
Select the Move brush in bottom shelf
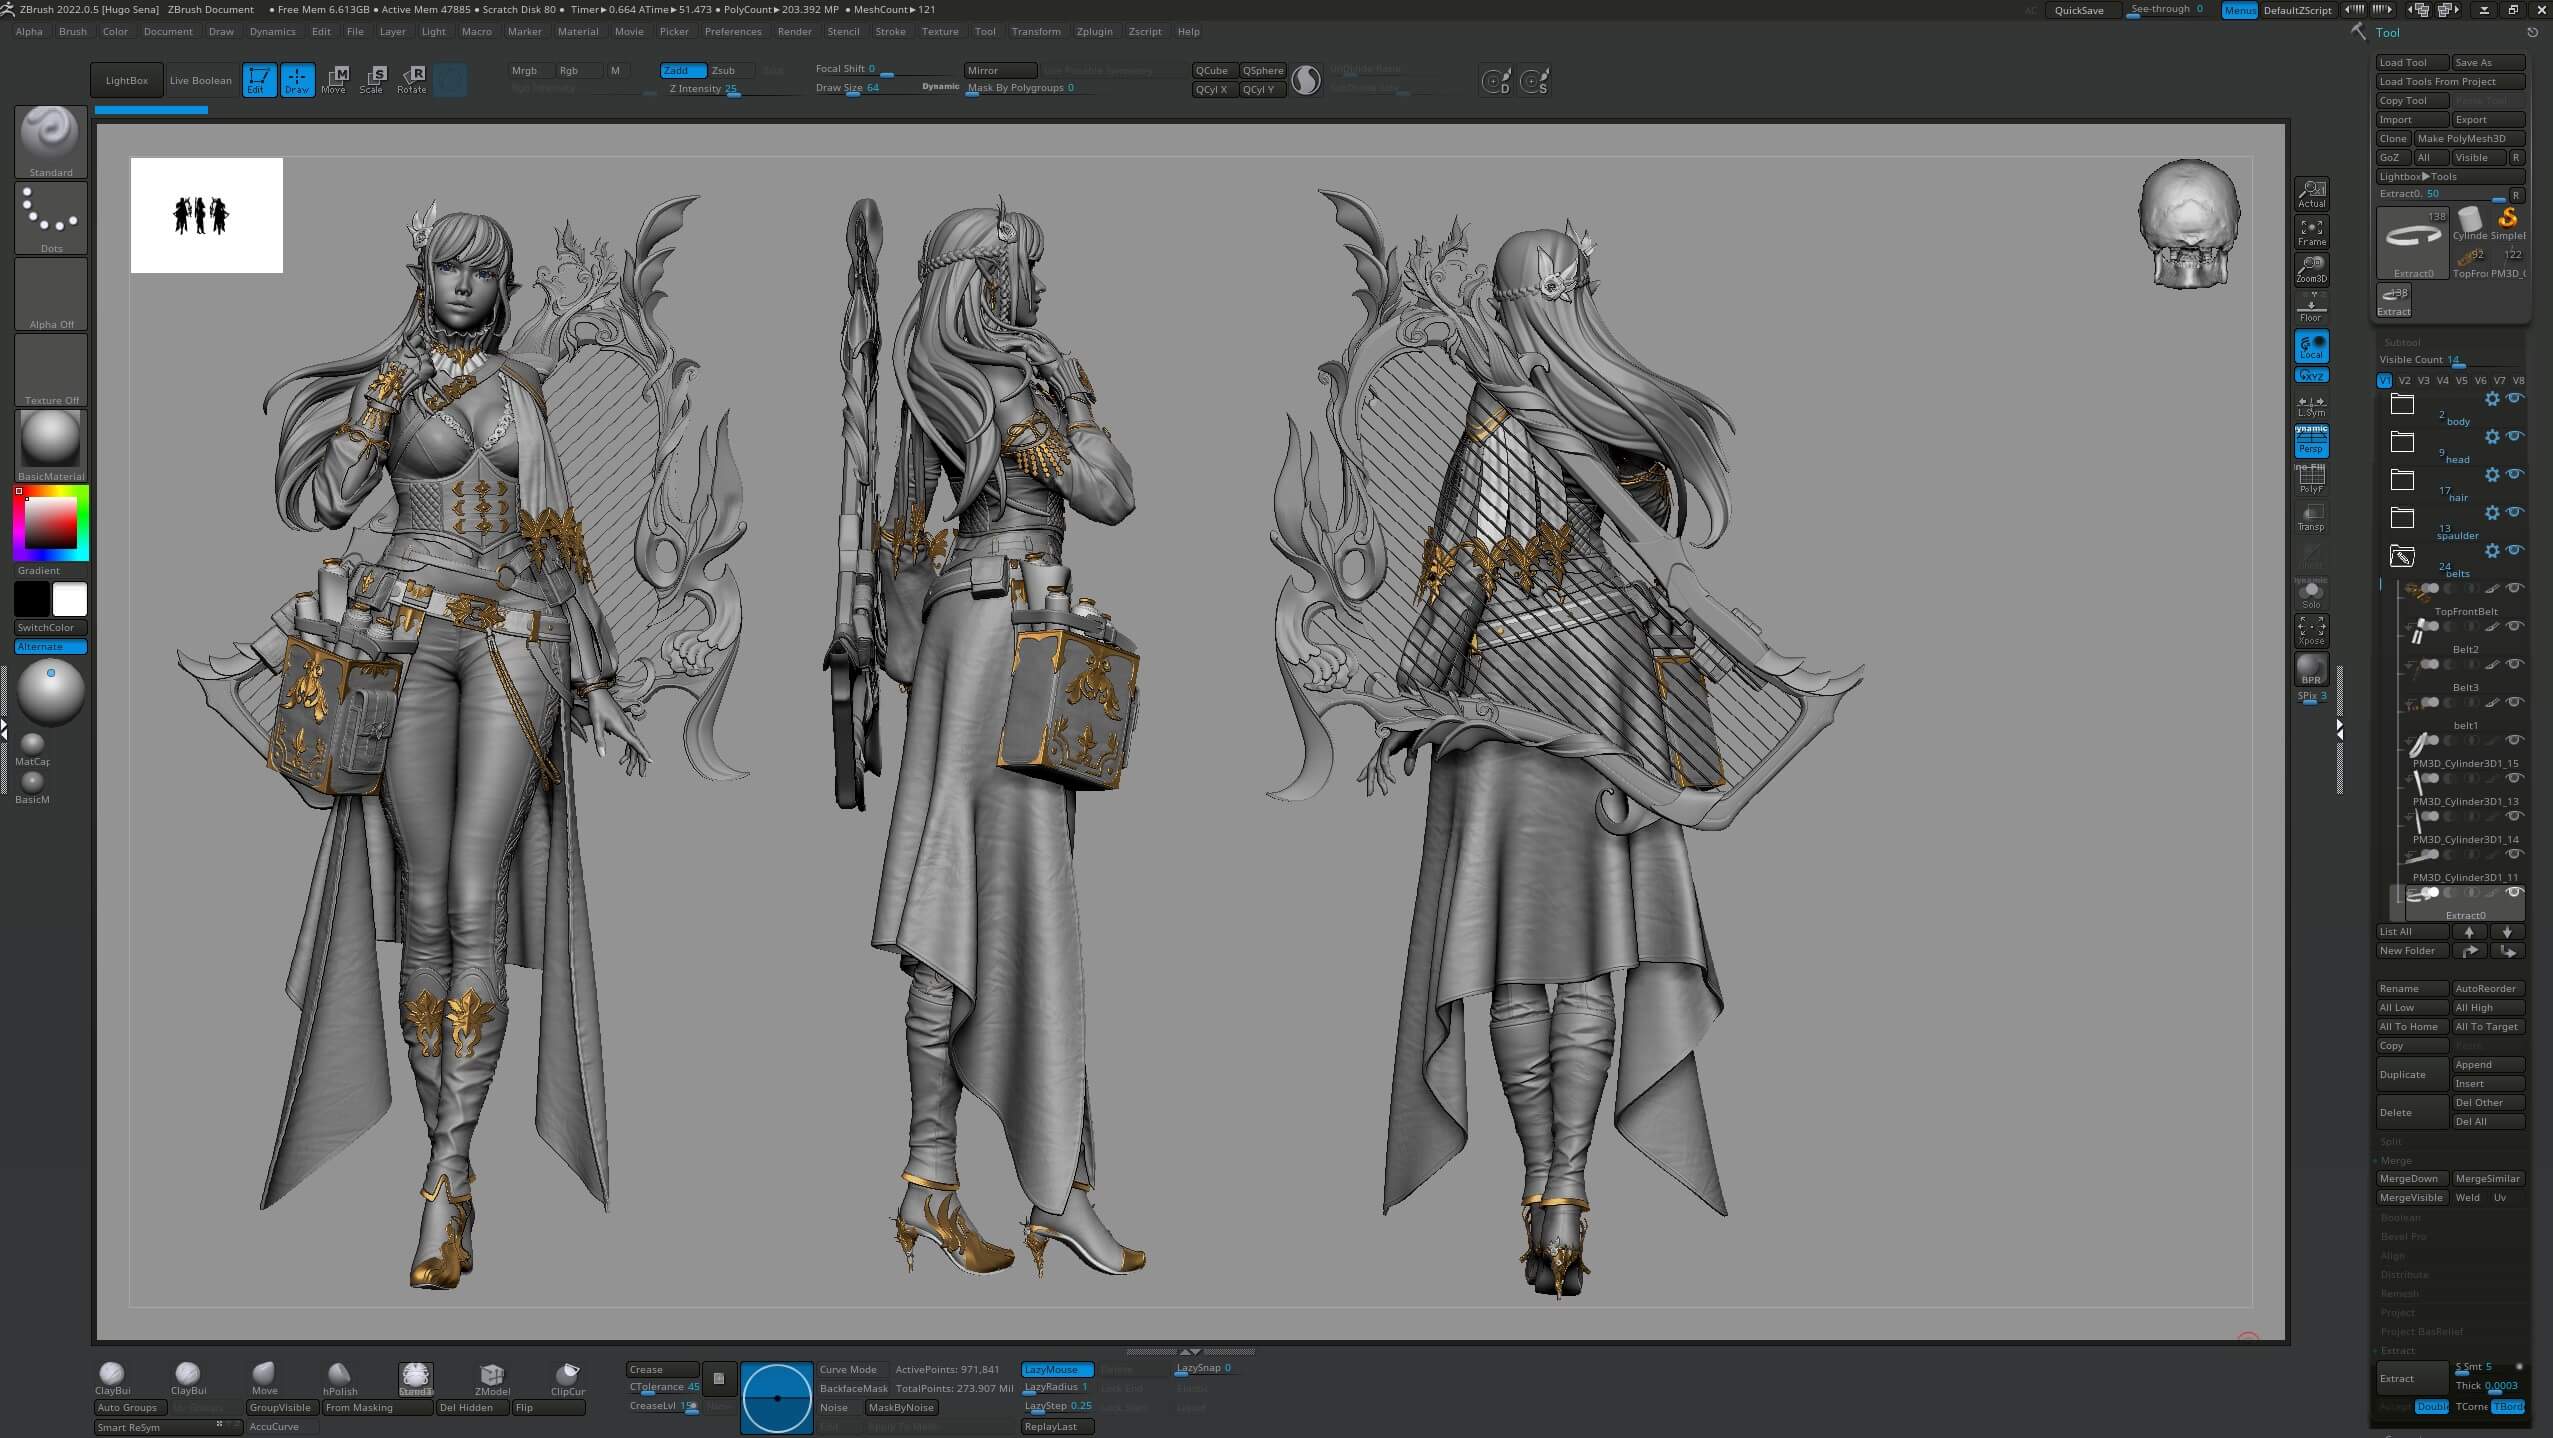point(264,1379)
